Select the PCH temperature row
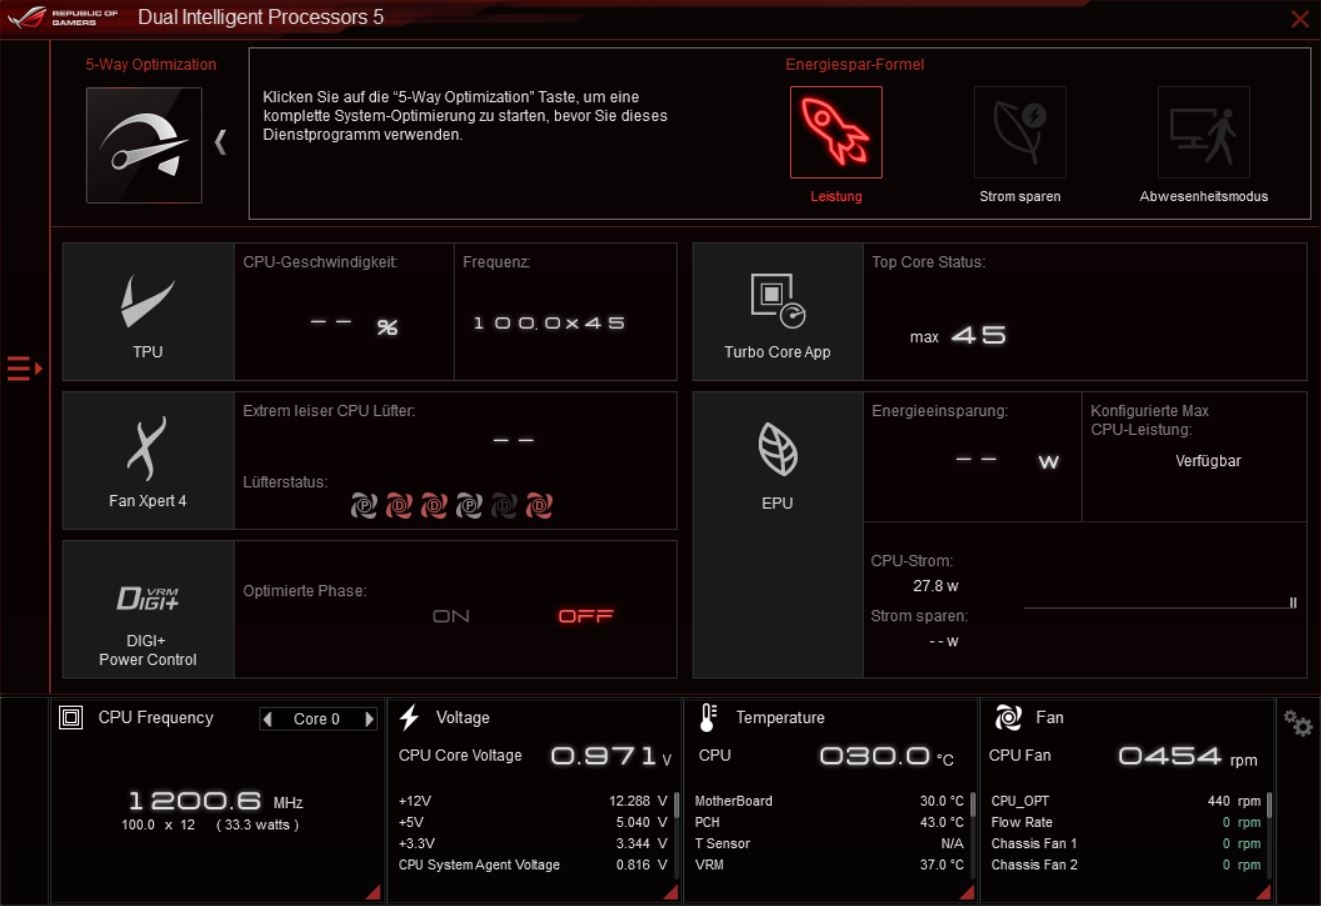The image size is (1321, 906). point(829,822)
